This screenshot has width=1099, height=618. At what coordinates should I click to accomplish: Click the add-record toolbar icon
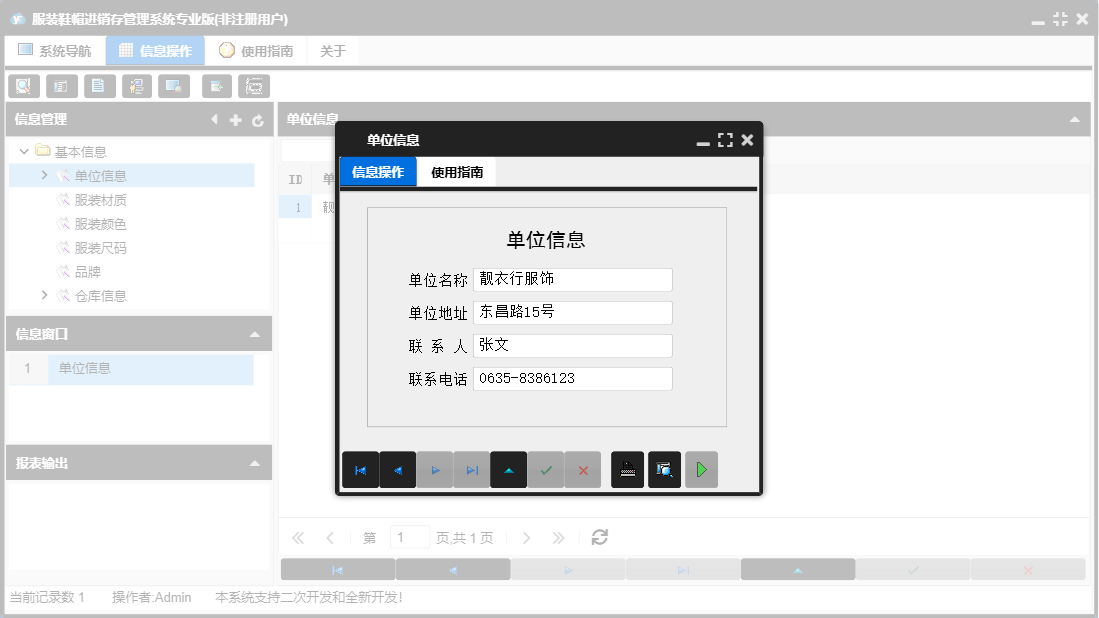pyautogui.click(x=216, y=86)
